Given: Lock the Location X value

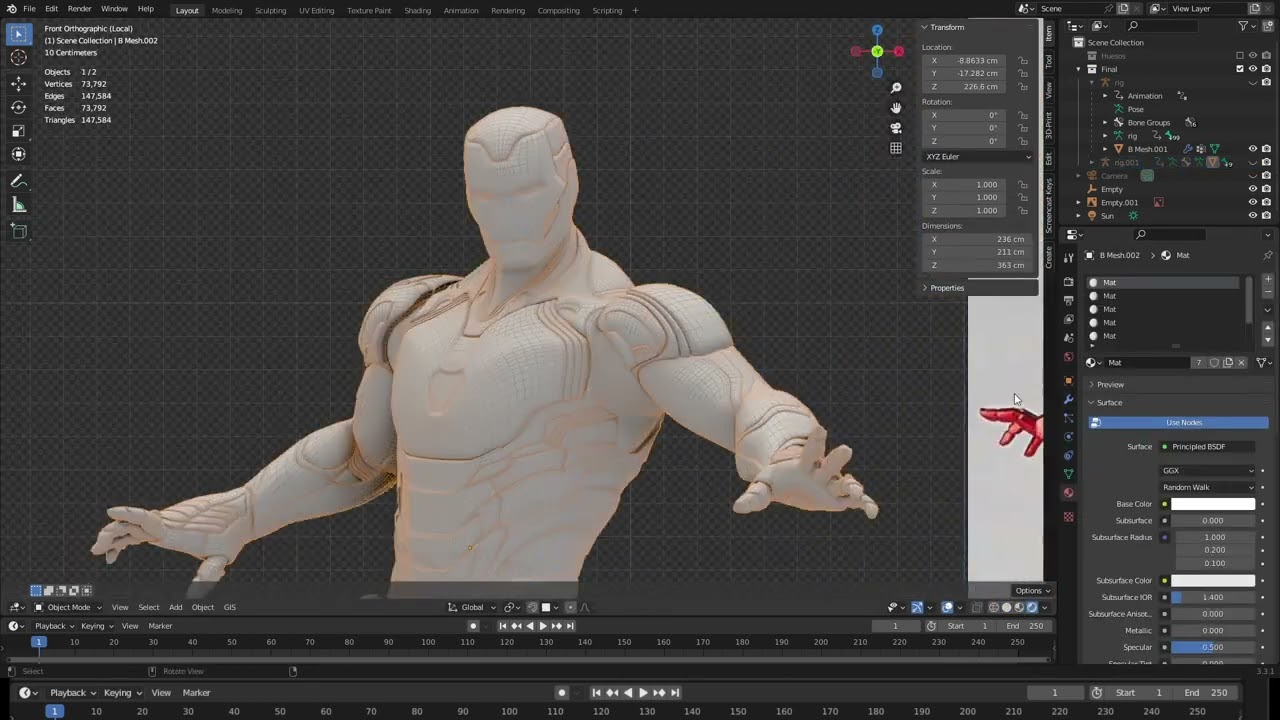Looking at the screenshot, I should click(x=1023, y=60).
